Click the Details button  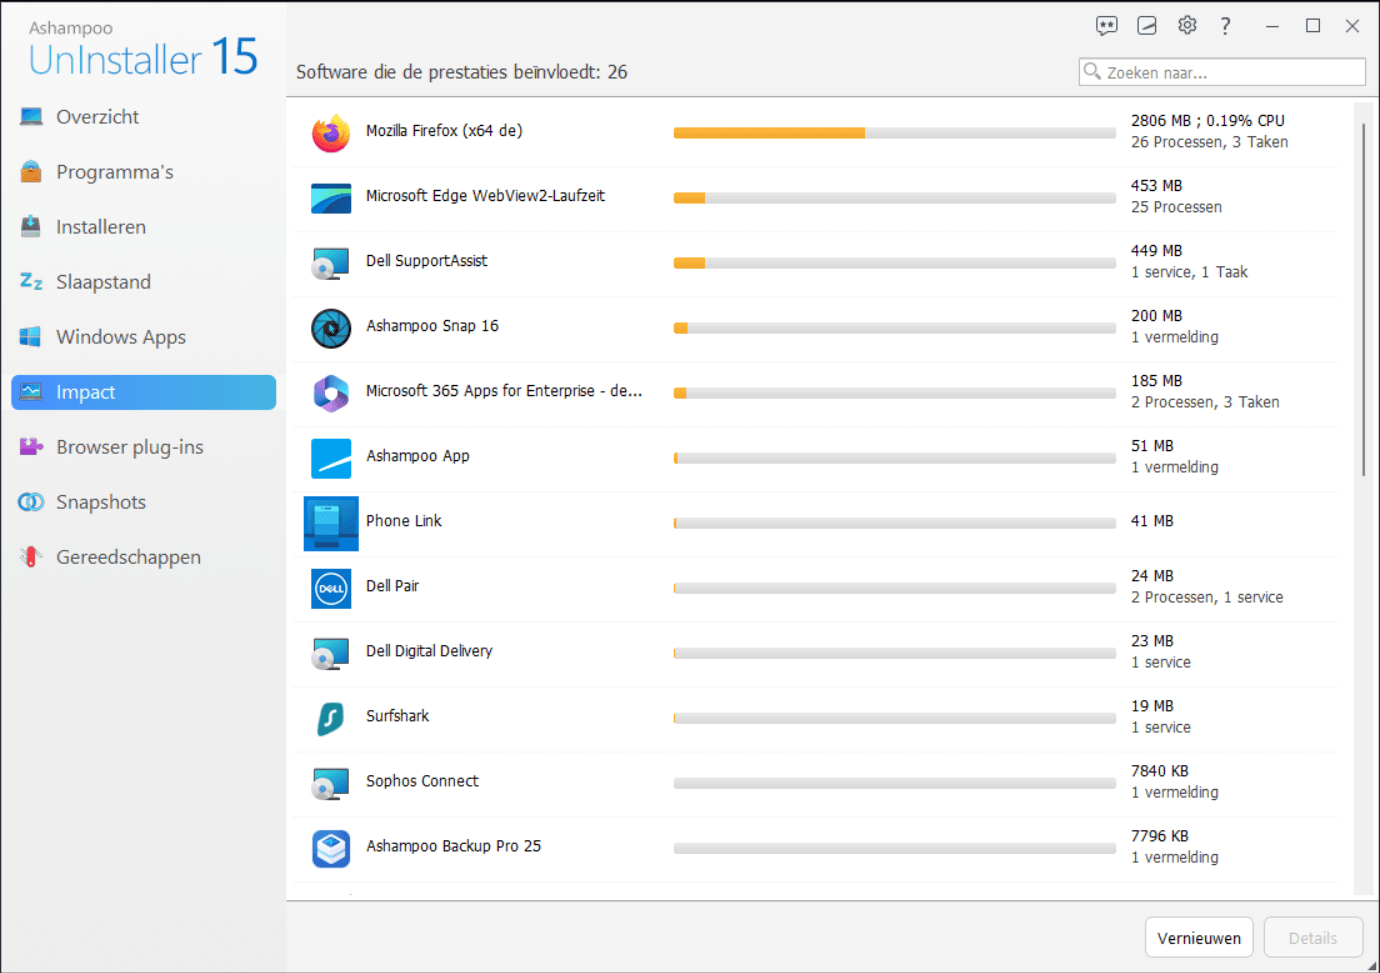click(x=1313, y=938)
